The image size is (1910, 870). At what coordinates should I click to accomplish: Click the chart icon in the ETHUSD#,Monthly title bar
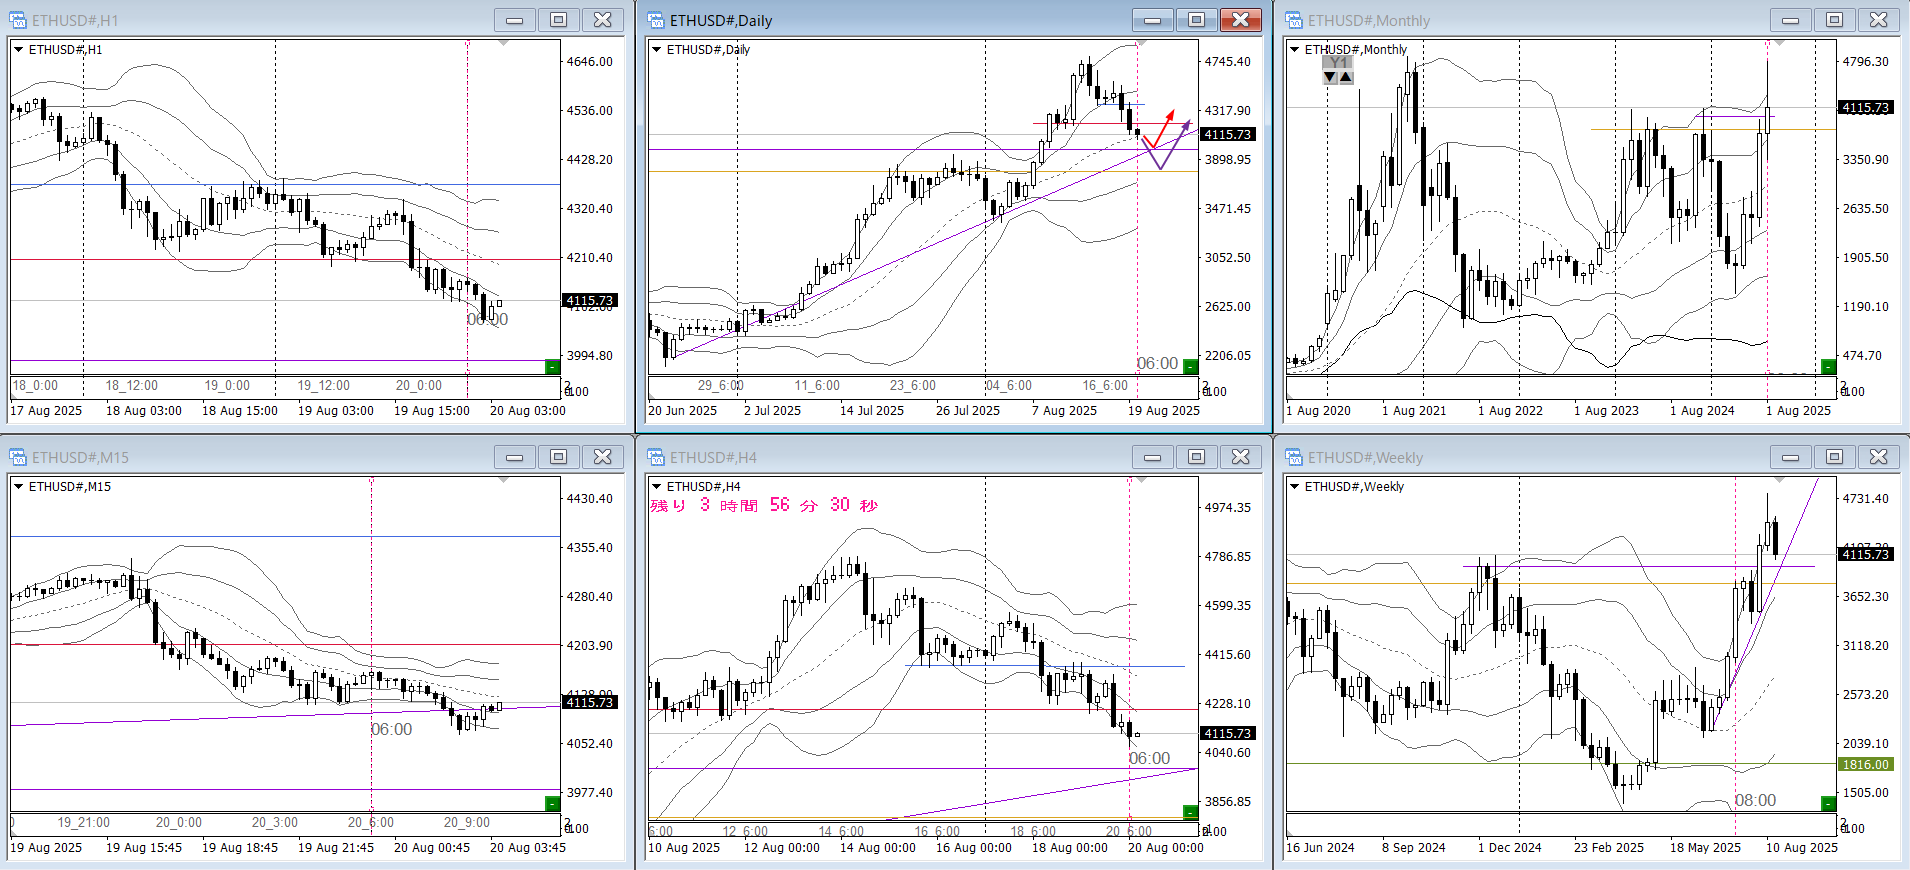point(1294,20)
